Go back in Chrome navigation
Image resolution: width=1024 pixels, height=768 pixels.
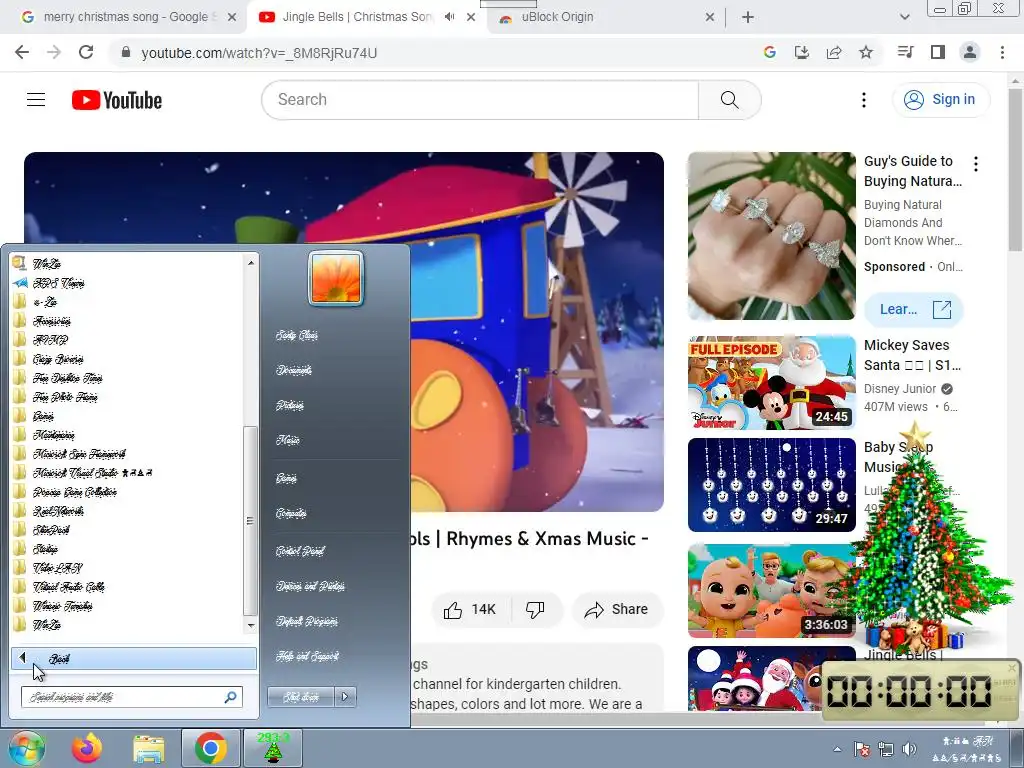point(22,52)
